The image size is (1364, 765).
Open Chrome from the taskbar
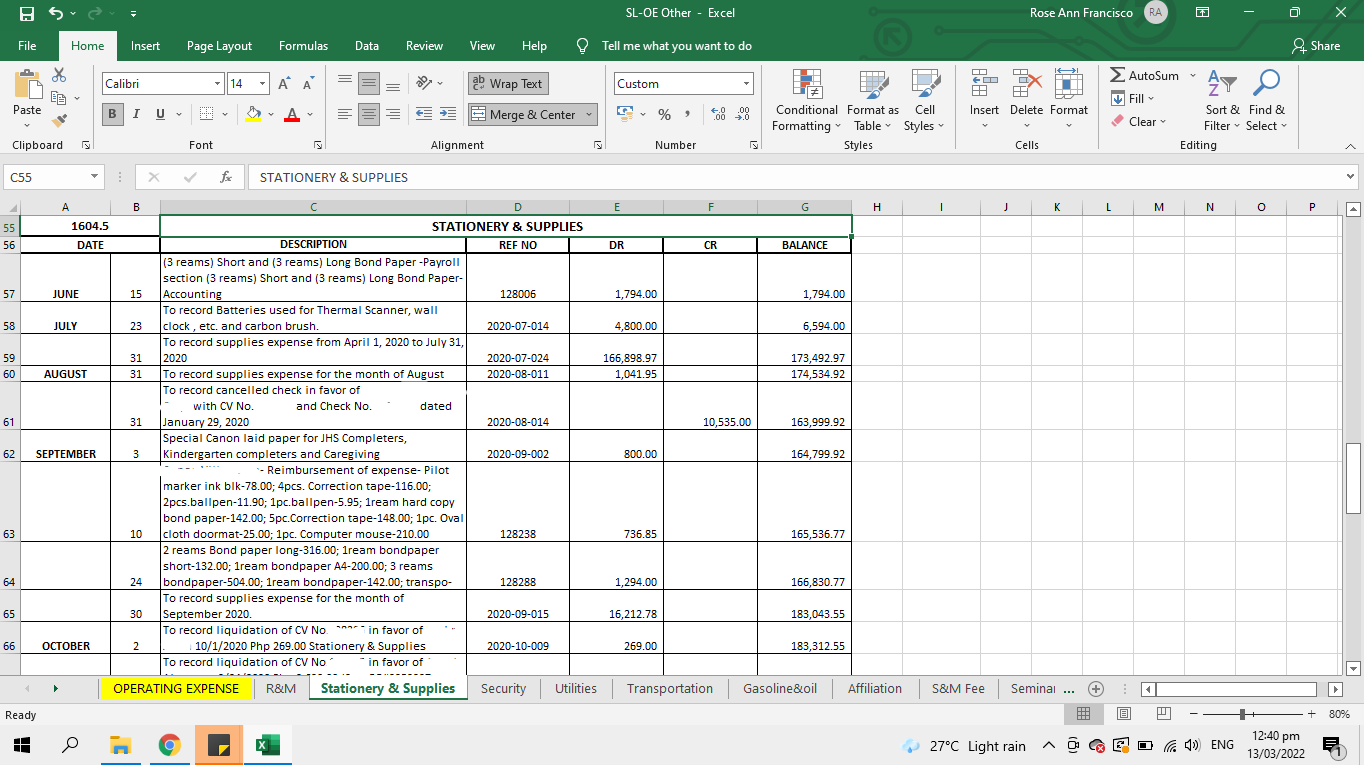click(169, 745)
